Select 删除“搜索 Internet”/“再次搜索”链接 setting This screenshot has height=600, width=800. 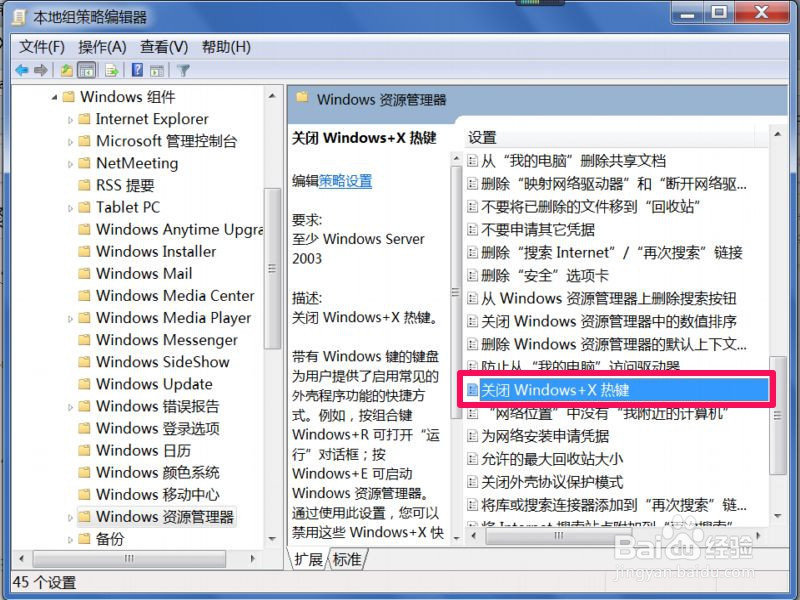pos(612,253)
